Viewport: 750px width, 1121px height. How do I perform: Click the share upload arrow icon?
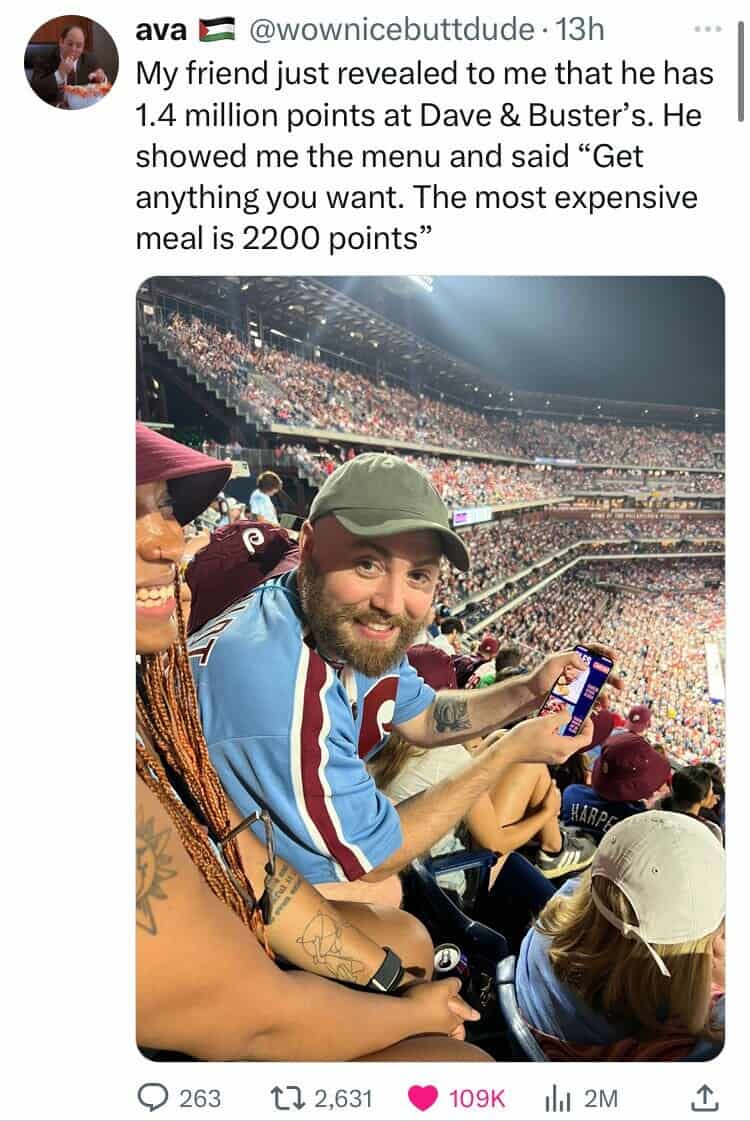point(703,1097)
